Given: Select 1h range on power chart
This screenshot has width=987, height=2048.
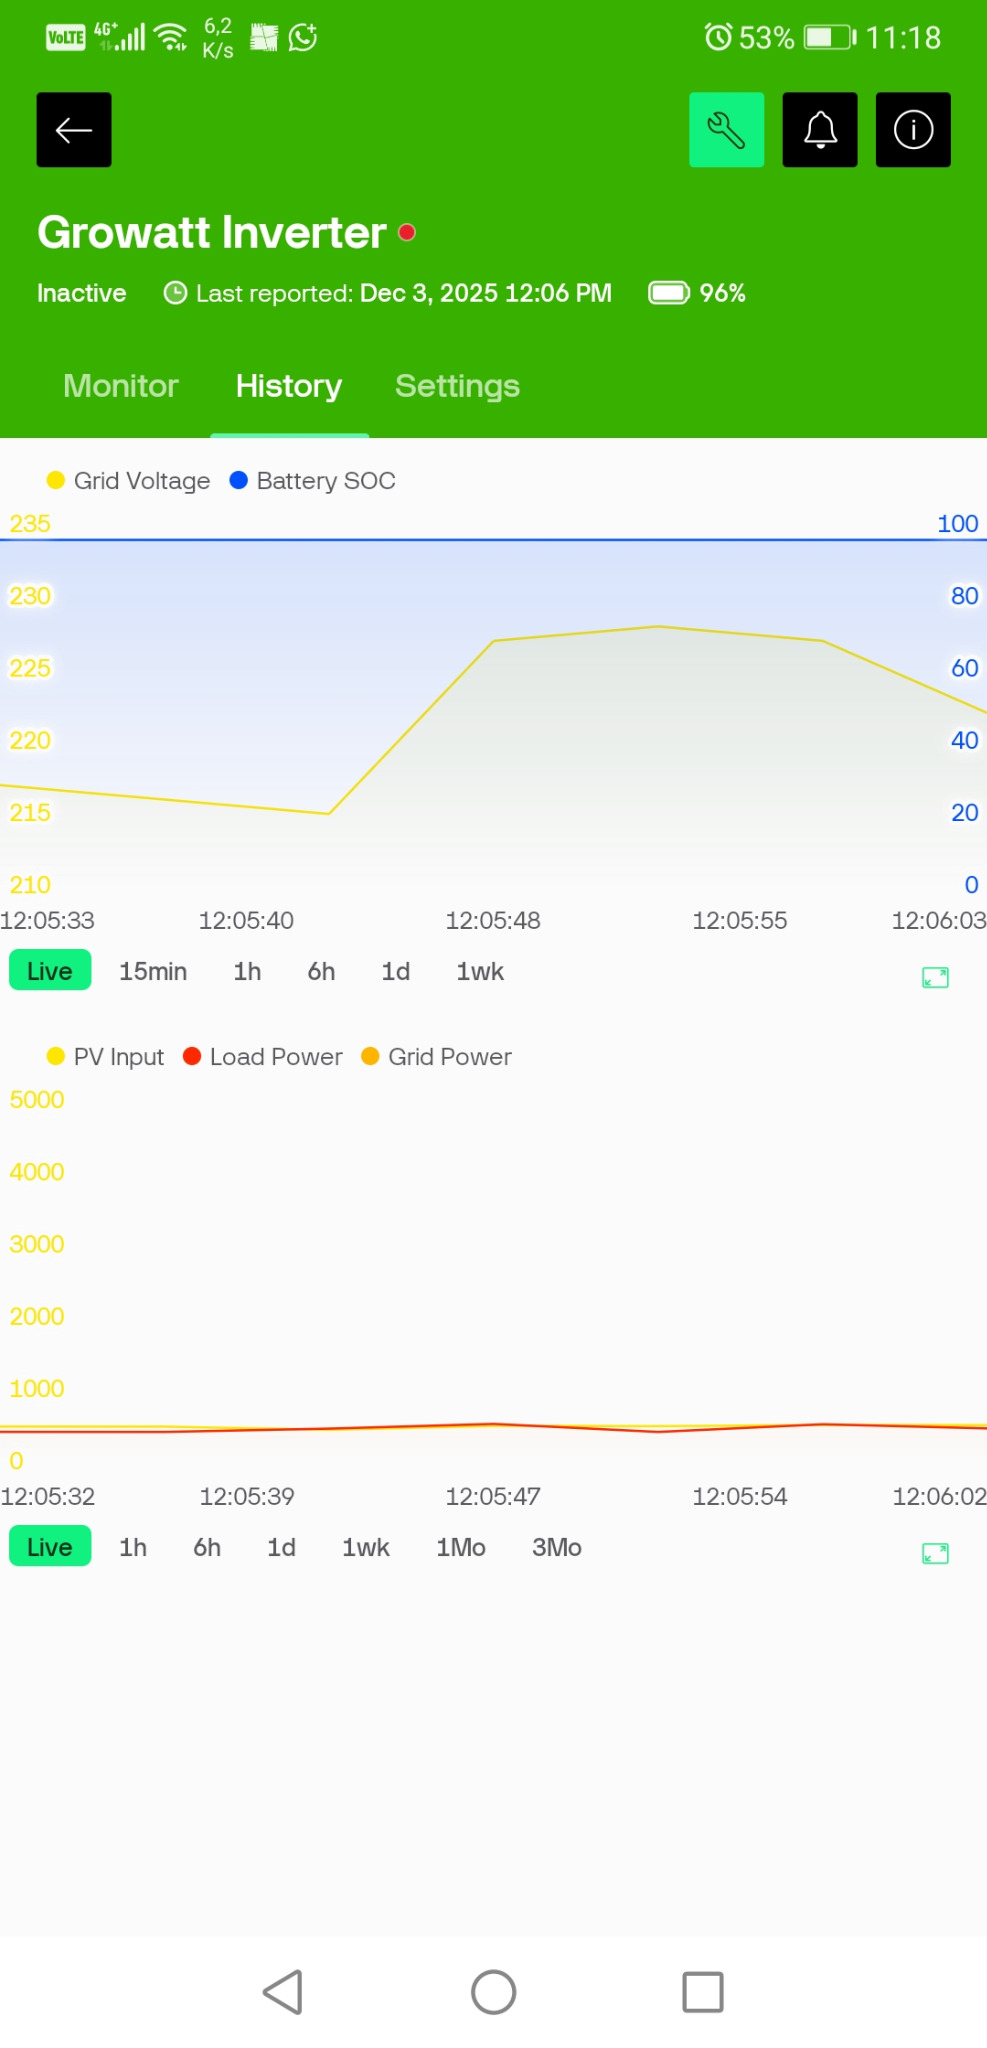Looking at the screenshot, I should (133, 1547).
